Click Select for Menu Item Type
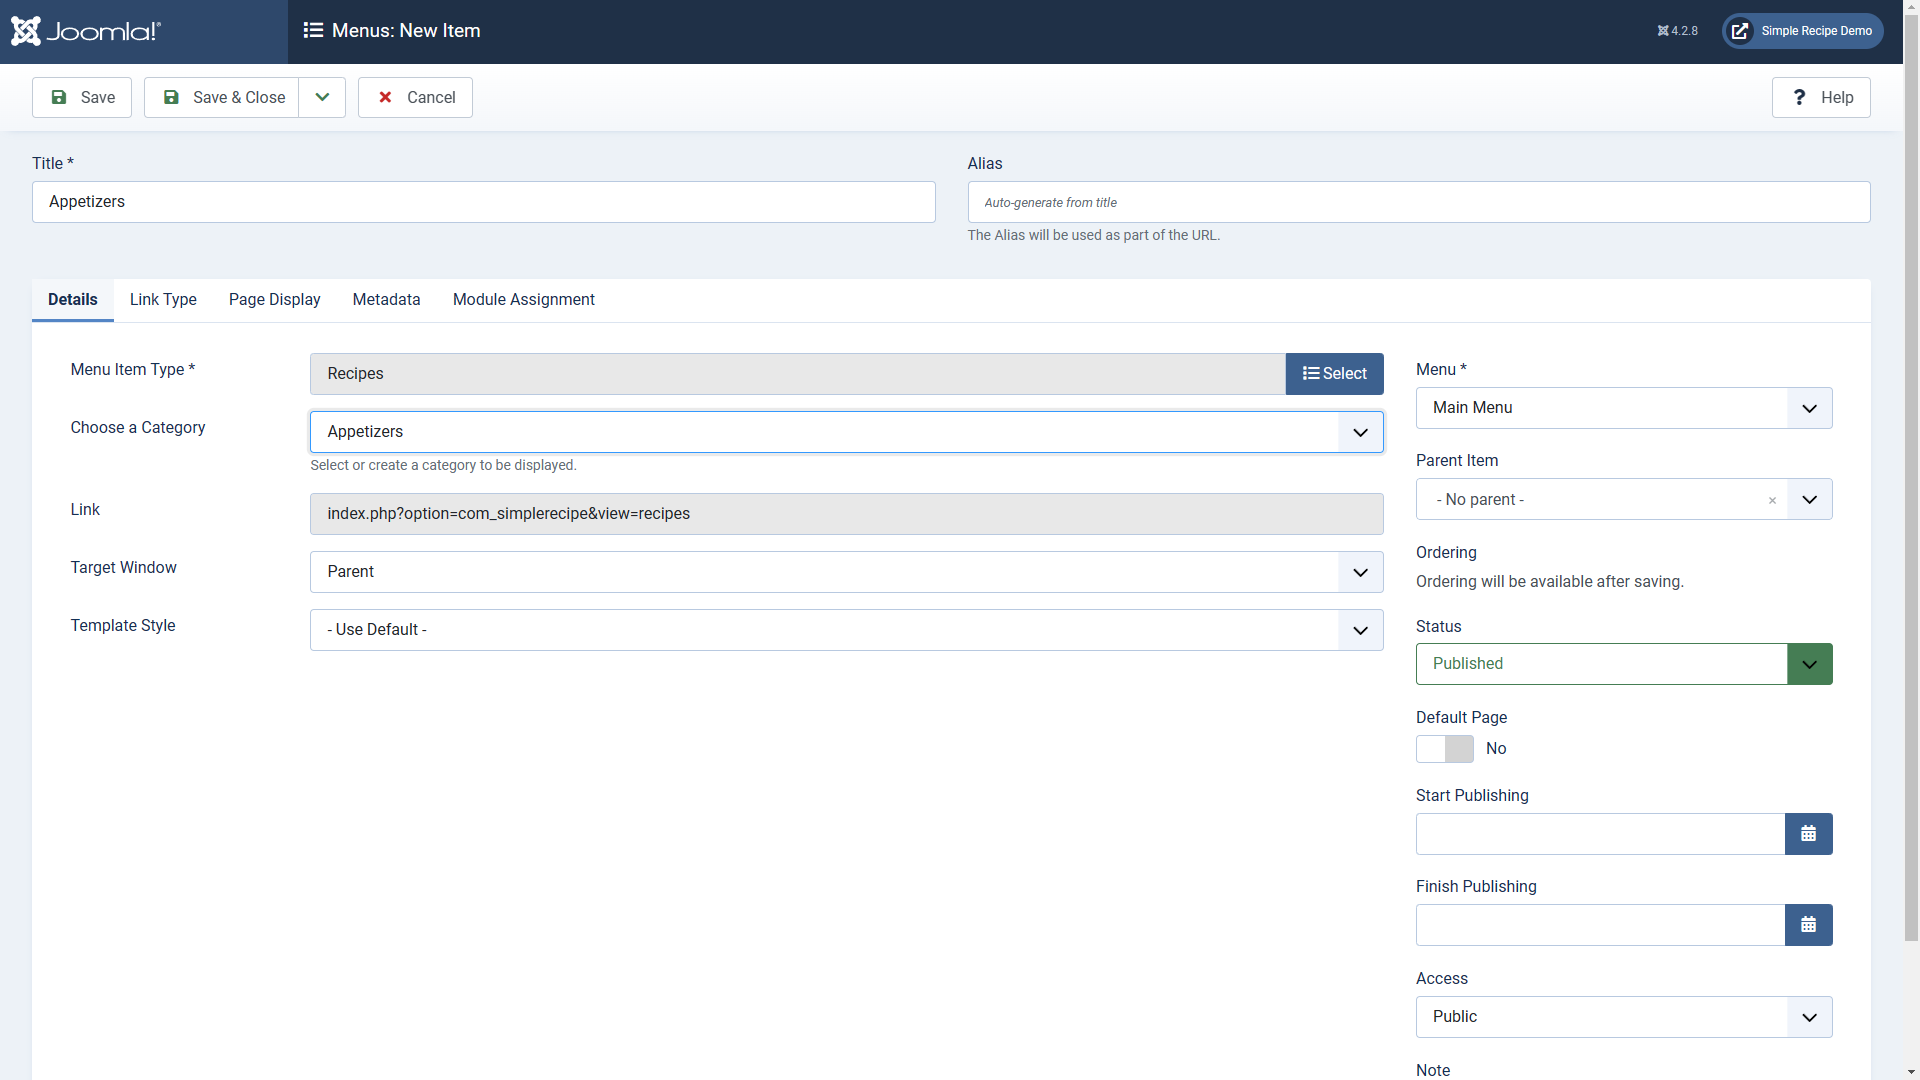Screen dimensions: 1920x1080 1334,374
